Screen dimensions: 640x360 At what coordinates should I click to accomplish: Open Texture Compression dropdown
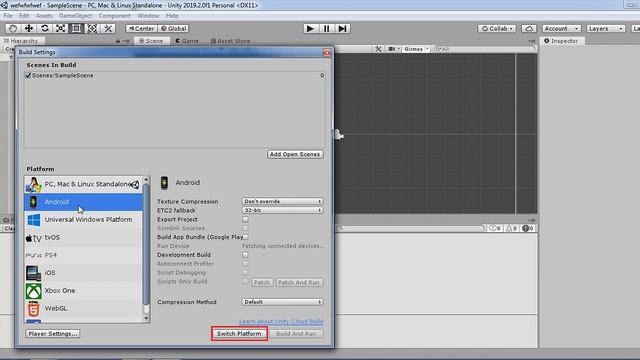click(x=282, y=201)
